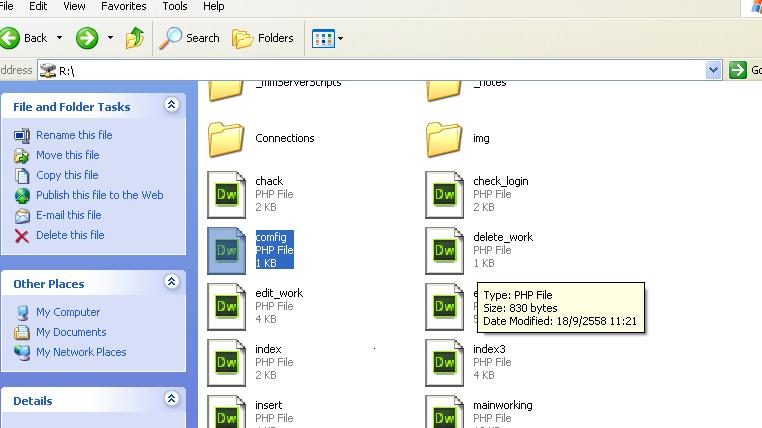The image size is (762, 428).
Task: Expand the address bar dropdown
Action: click(713, 70)
